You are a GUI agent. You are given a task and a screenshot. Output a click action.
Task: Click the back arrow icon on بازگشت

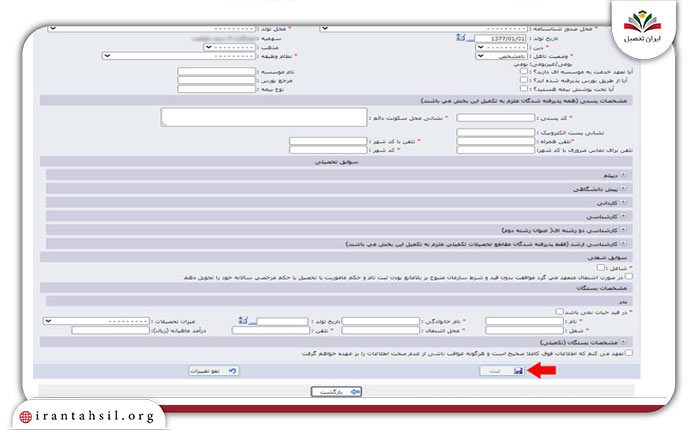coord(355,392)
